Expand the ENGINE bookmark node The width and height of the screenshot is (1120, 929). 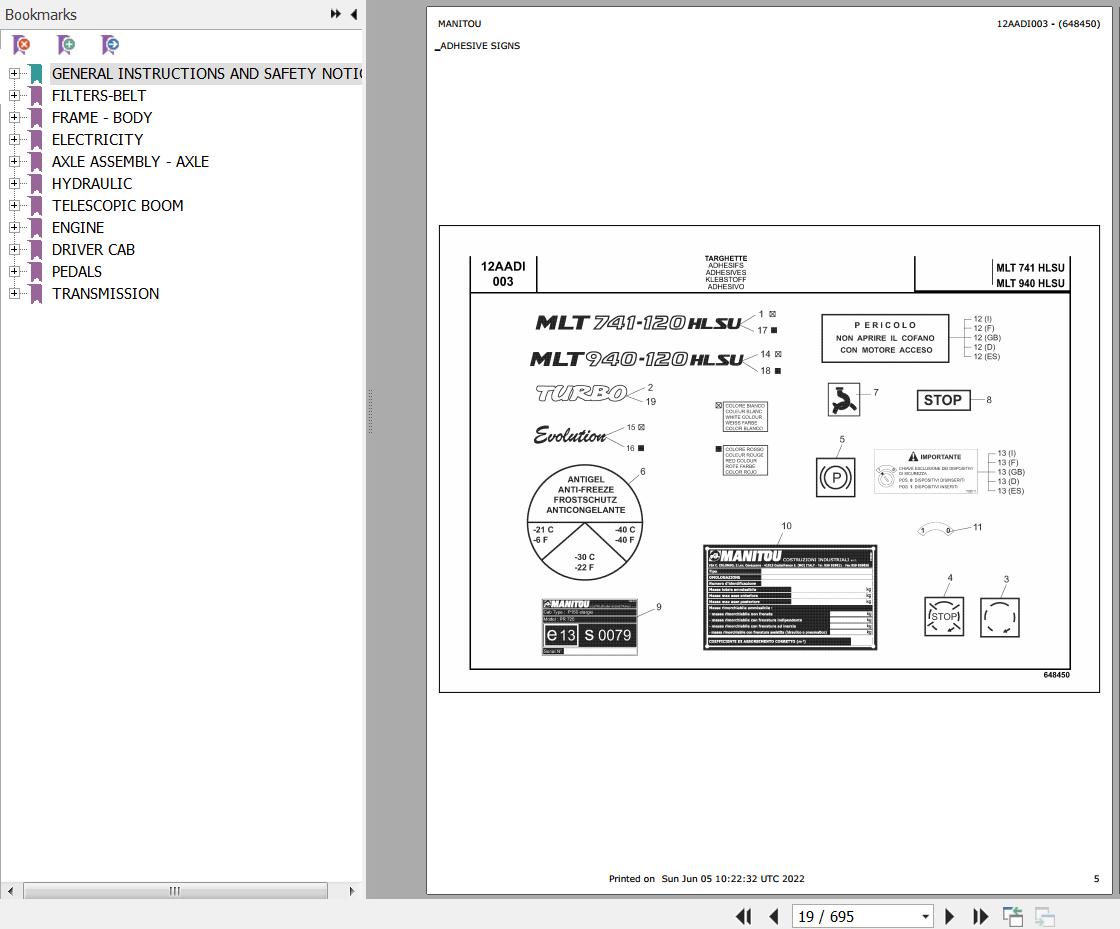[14, 228]
